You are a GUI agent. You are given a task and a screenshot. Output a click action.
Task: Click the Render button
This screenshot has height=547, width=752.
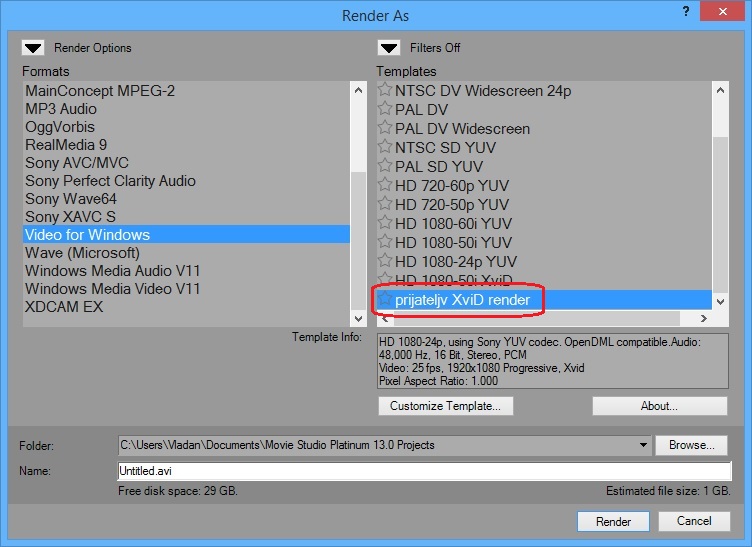[x=613, y=521]
